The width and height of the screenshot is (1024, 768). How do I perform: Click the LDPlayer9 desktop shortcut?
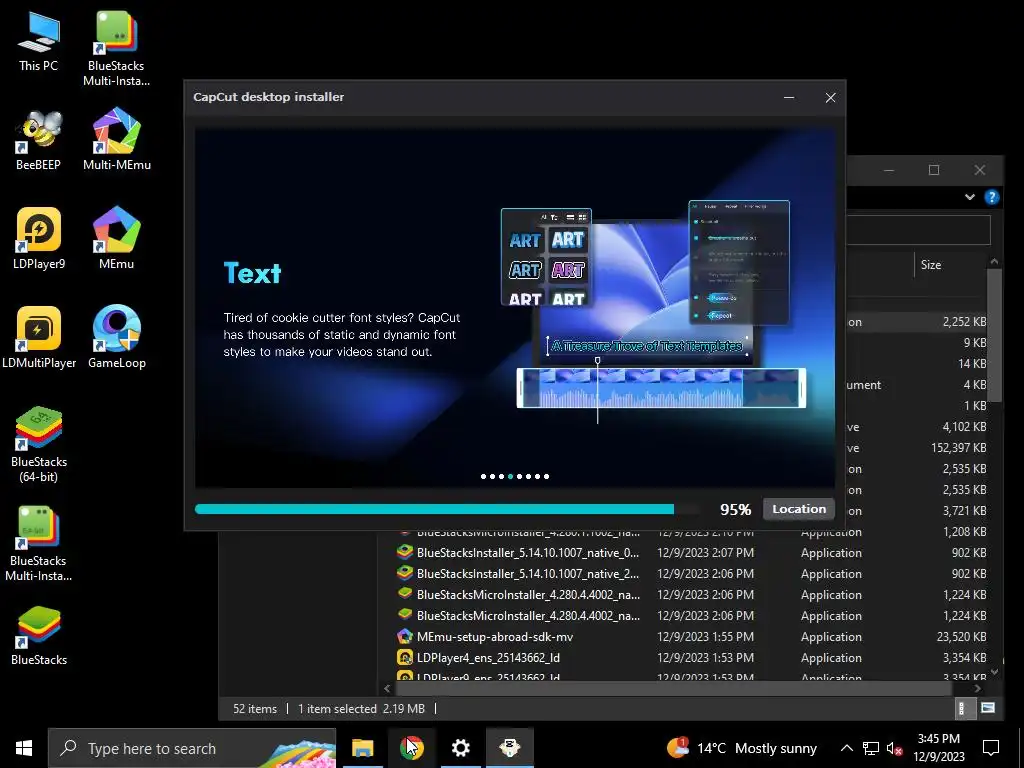[39, 239]
